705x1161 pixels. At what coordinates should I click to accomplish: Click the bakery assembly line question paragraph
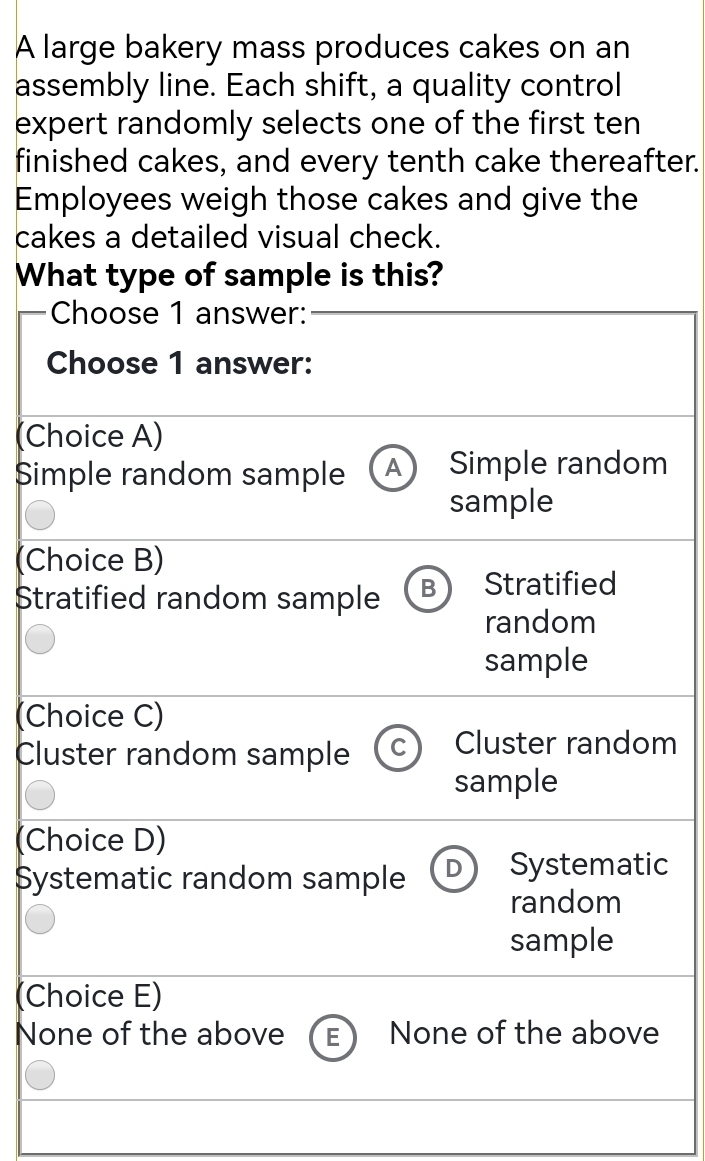tap(357, 142)
